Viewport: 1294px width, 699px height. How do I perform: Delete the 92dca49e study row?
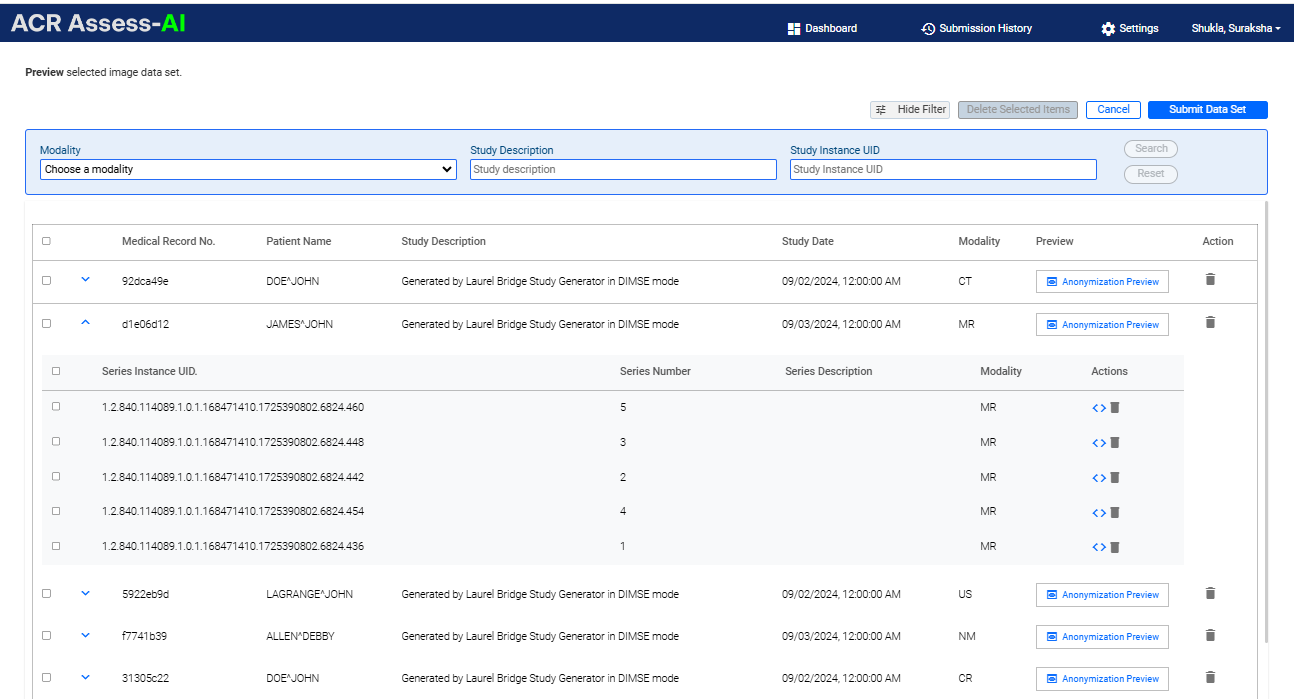[x=1210, y=279]
